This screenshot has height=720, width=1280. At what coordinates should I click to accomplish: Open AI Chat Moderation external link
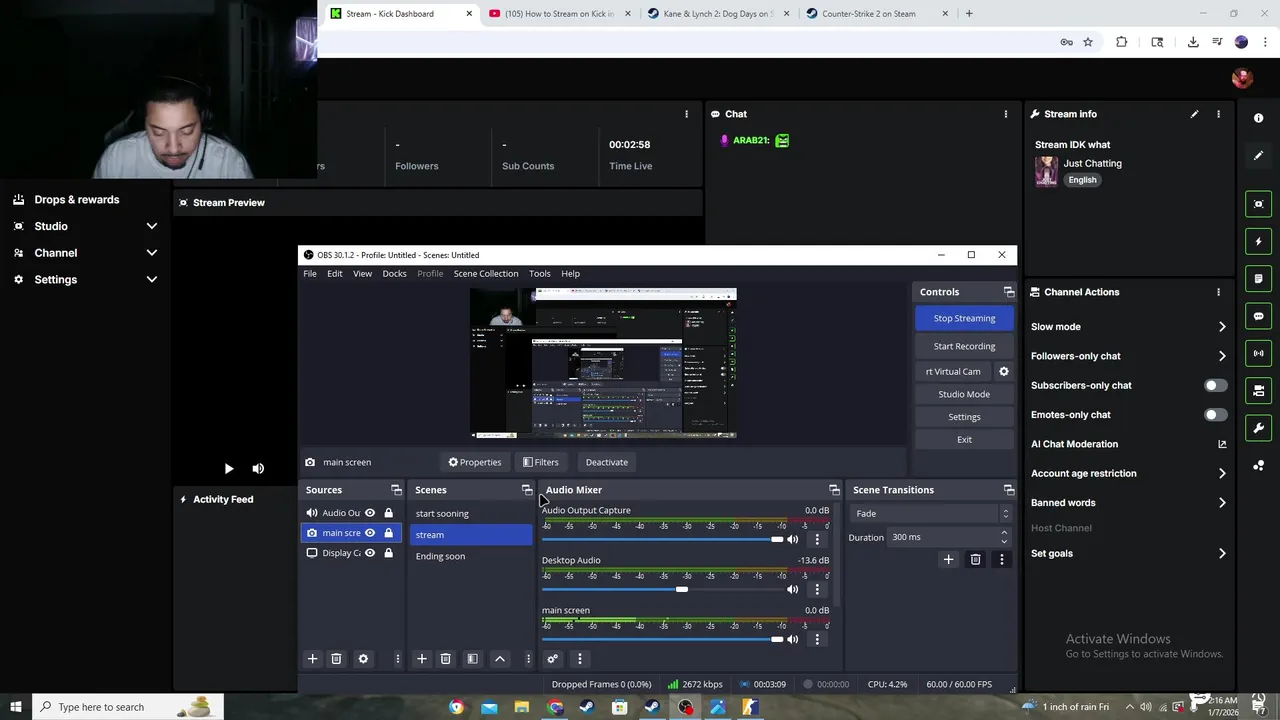1222,444
